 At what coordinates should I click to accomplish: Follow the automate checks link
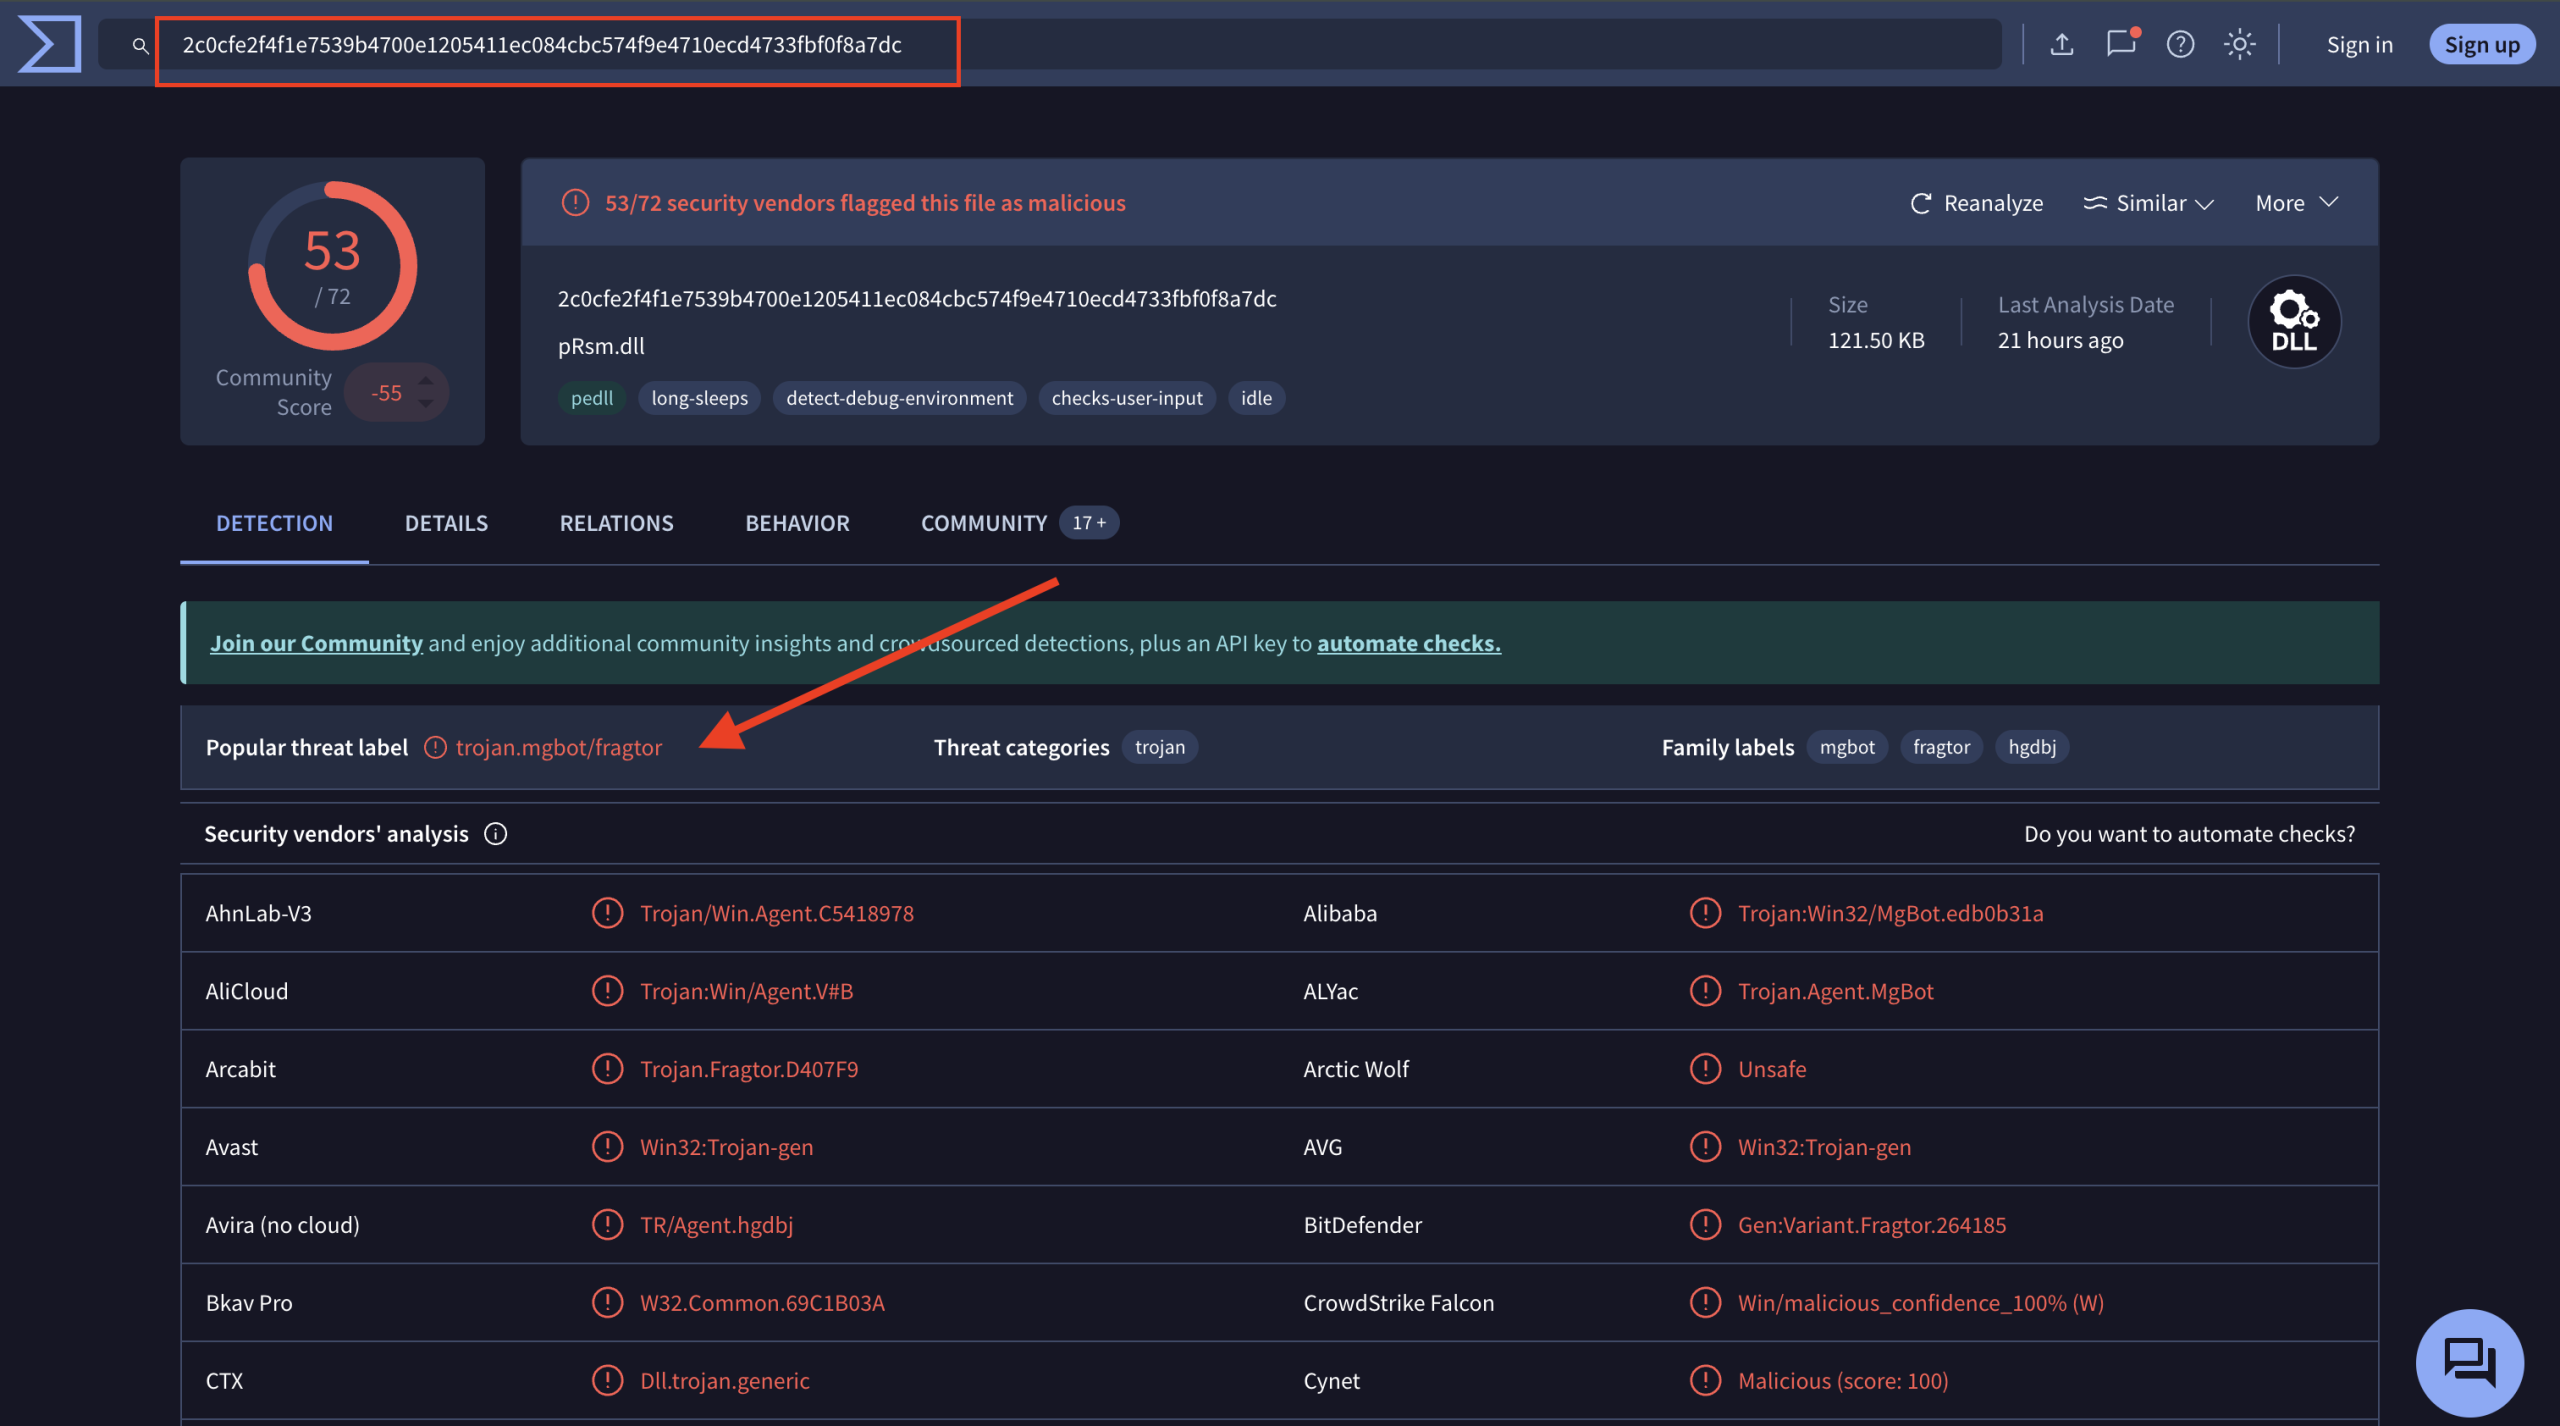[x=1409, y=643]
